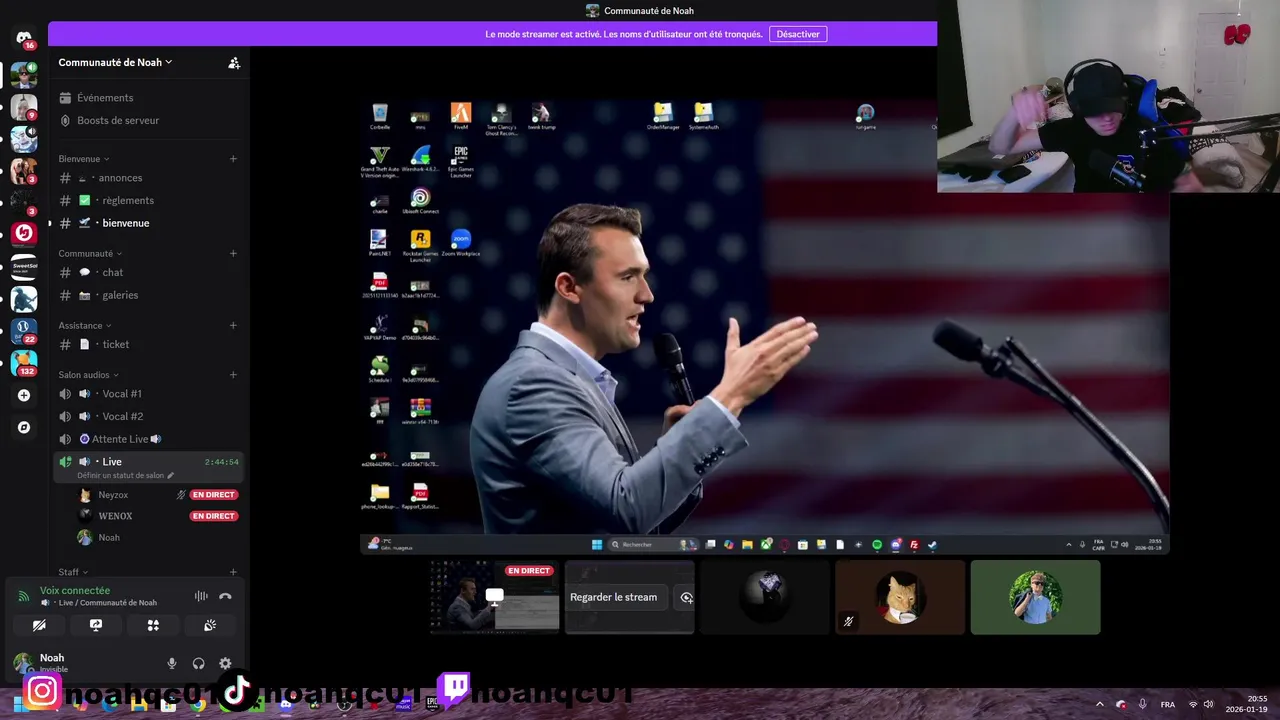Select green highlighted participant tile
Screen dimensions: 1280x720
point(1035,597)
